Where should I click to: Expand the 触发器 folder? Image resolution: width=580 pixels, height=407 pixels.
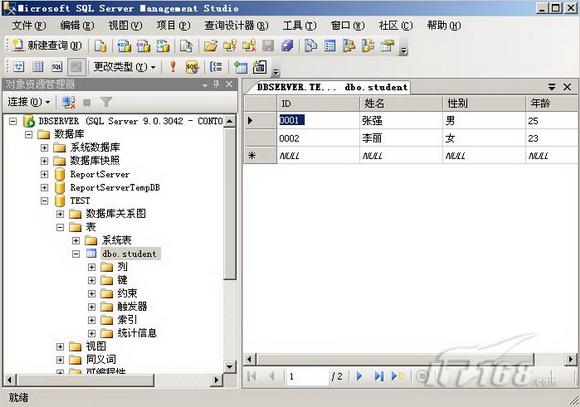92,307
